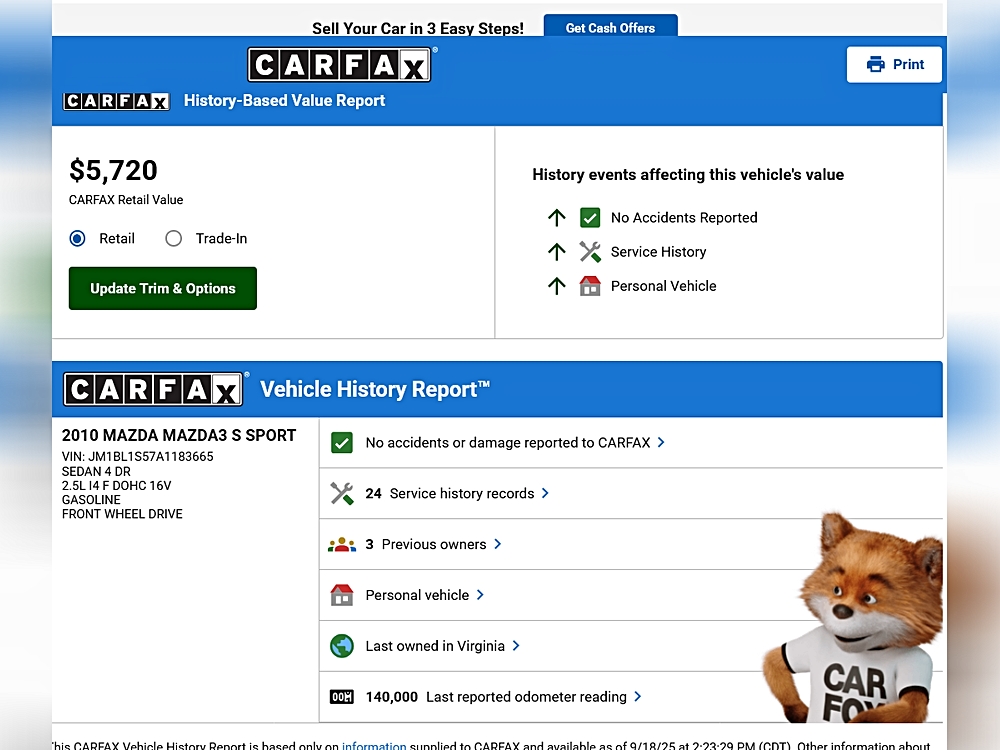Click the No Accidents Reported value event text
Screen dimensions: 1000x750
click(684, 217)
